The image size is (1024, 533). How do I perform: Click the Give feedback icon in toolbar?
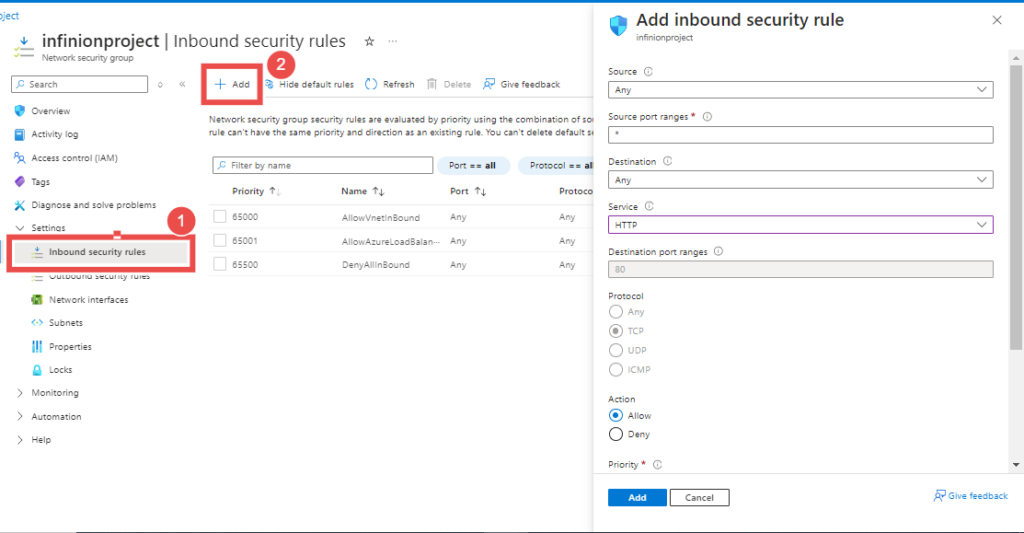click(489, 84)
